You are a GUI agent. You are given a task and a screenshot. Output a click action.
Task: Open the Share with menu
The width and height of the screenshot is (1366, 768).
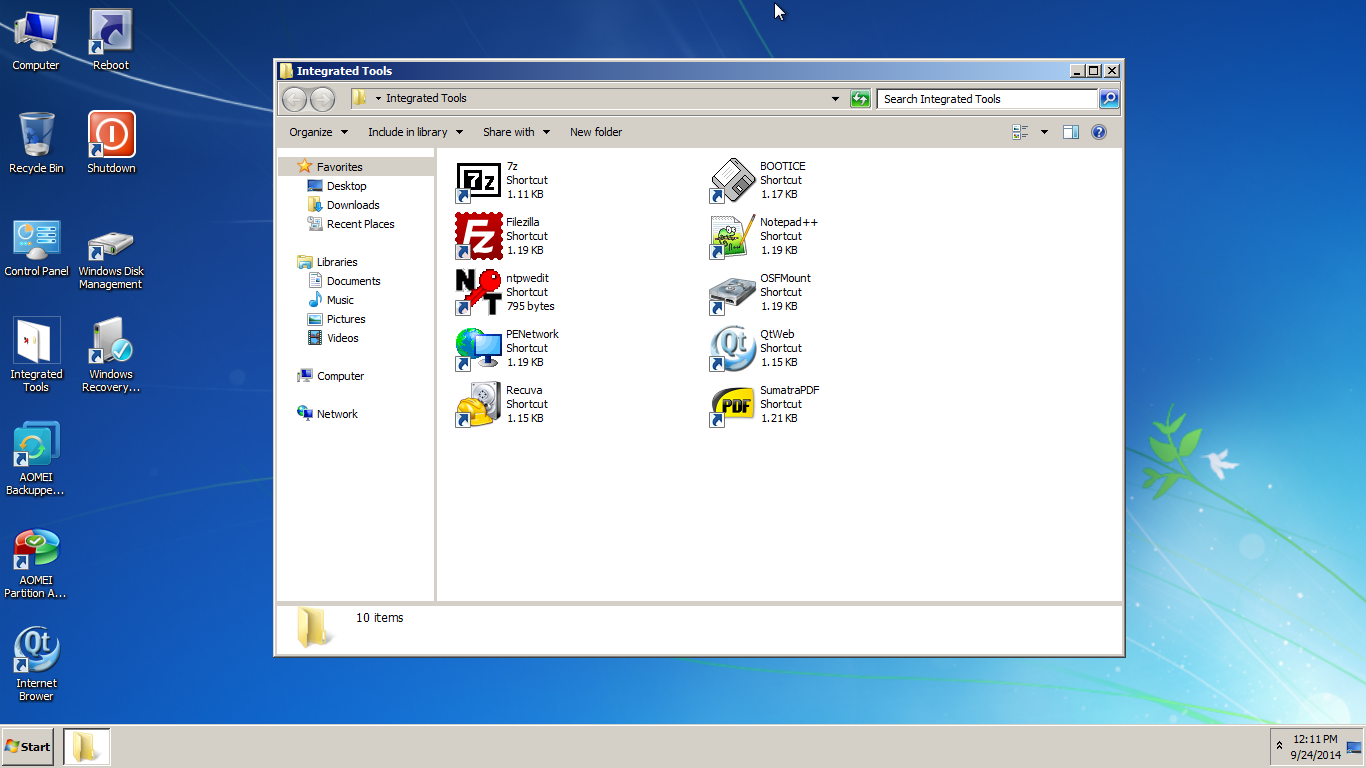[516, 132]
